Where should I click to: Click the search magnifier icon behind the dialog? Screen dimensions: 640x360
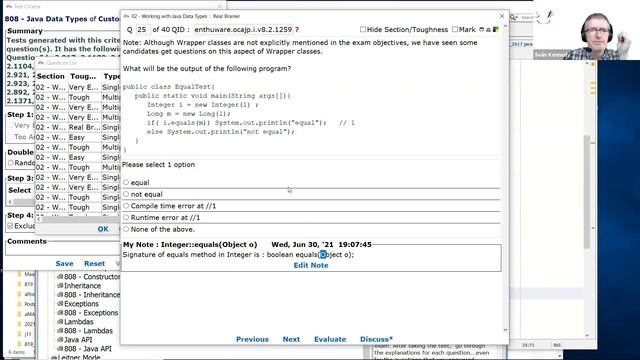(513, 17)
